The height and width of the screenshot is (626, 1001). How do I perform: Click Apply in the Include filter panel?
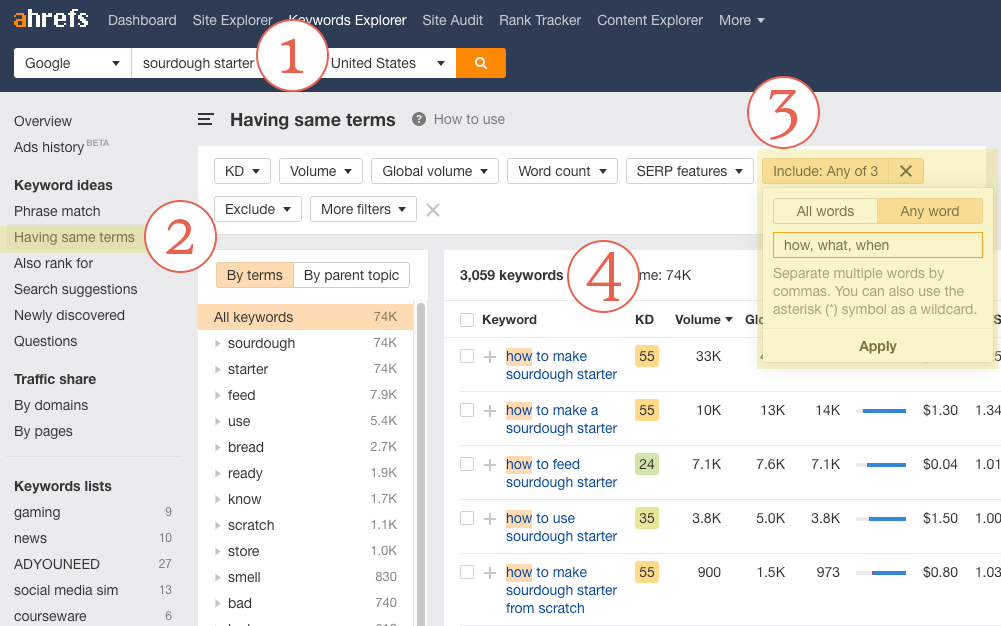(877, 346)
